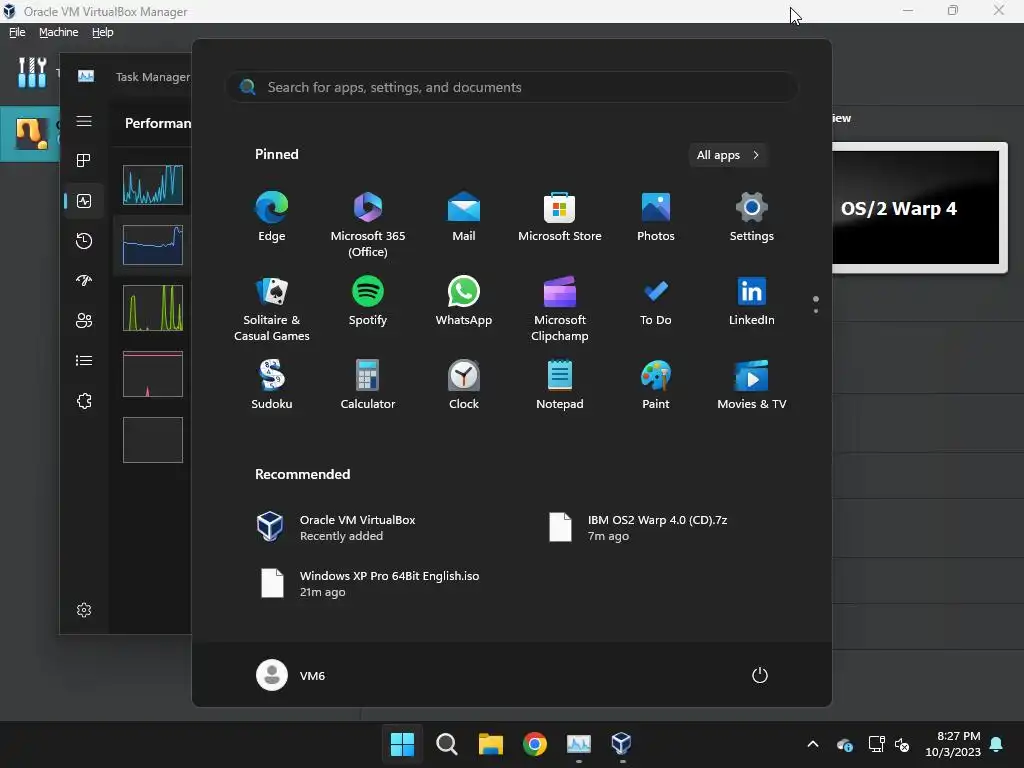
Task: Open App history in Task Manager sidebar
Action: tap(84, 241)
